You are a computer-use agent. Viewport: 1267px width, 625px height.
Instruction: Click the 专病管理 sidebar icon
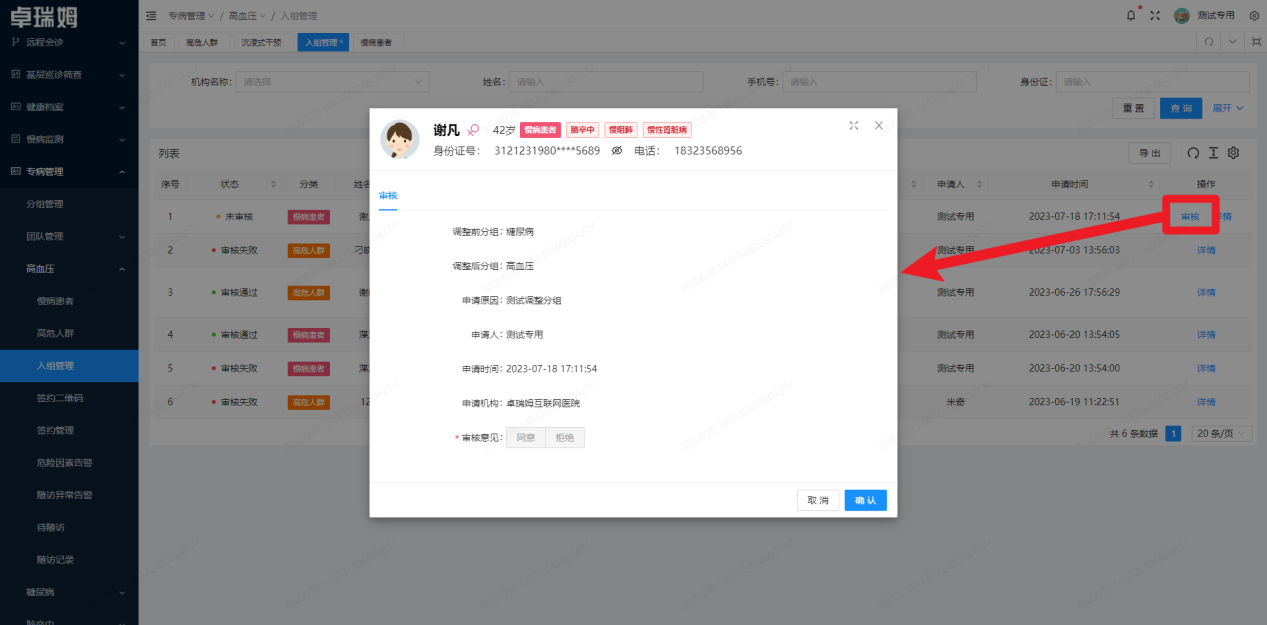tap(15, 171)
